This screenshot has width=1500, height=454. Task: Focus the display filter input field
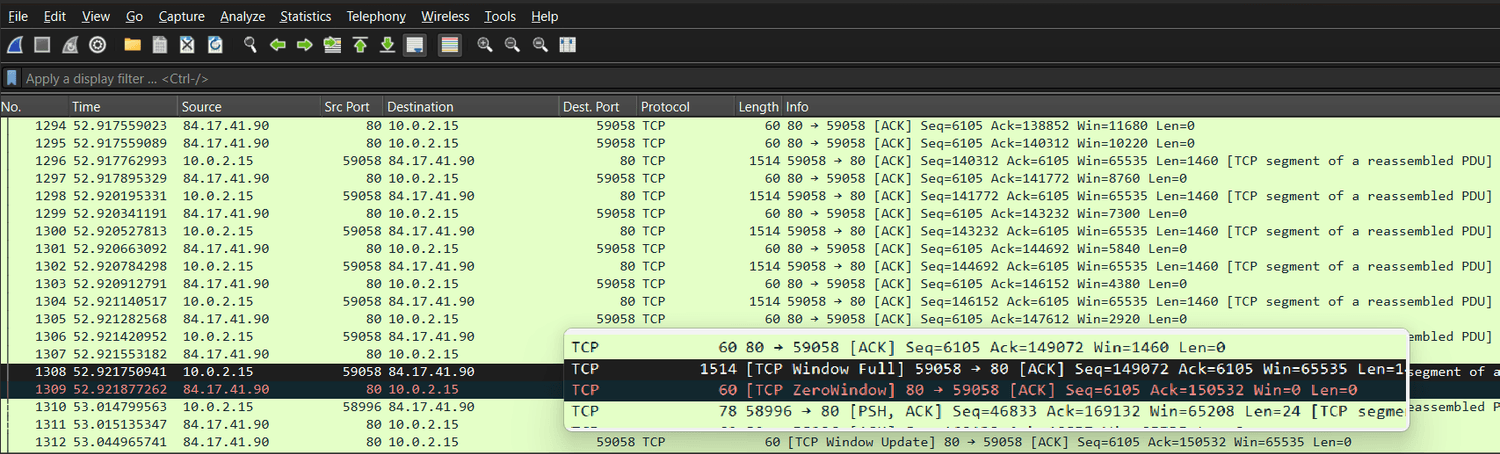(x=760, y=78)
